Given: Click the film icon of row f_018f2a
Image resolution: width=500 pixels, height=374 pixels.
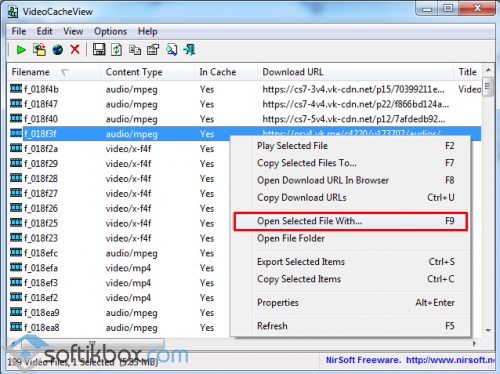Looking at the screenshot, I should tap(16, 148).
